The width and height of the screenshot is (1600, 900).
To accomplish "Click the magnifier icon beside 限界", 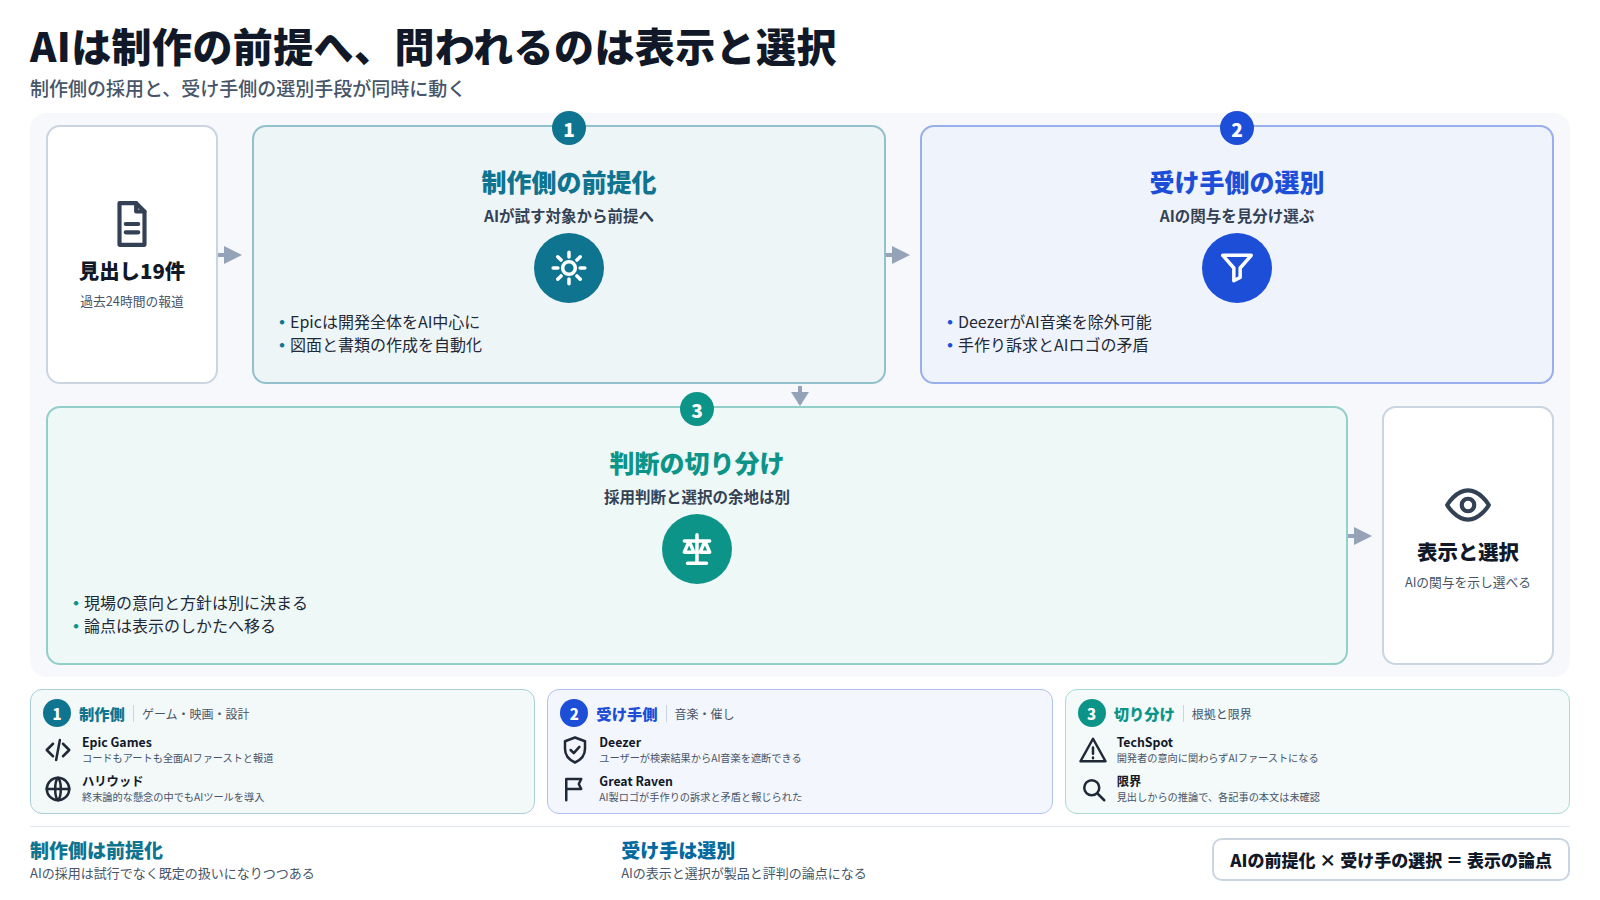I will pyautogui.click(x=1093, y=790).
